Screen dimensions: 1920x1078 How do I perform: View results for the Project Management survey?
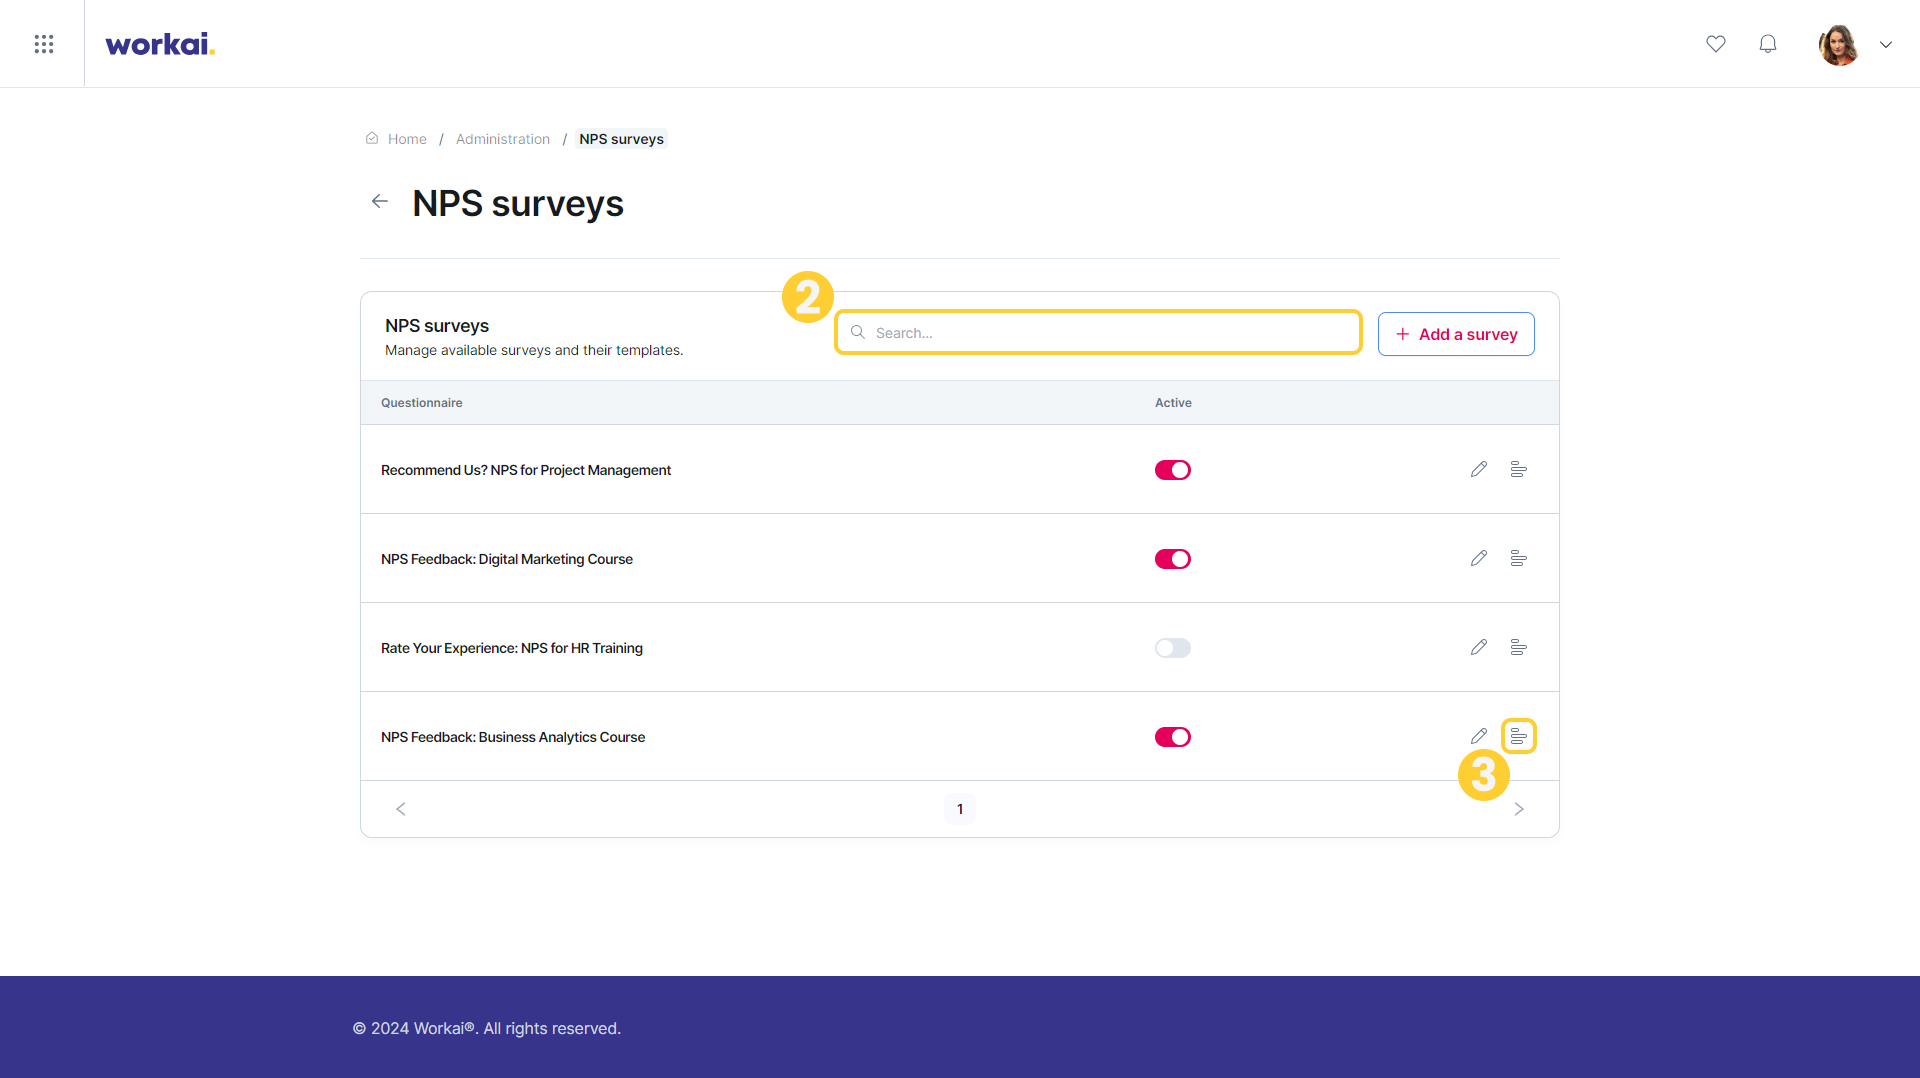tap(1518, 469)
